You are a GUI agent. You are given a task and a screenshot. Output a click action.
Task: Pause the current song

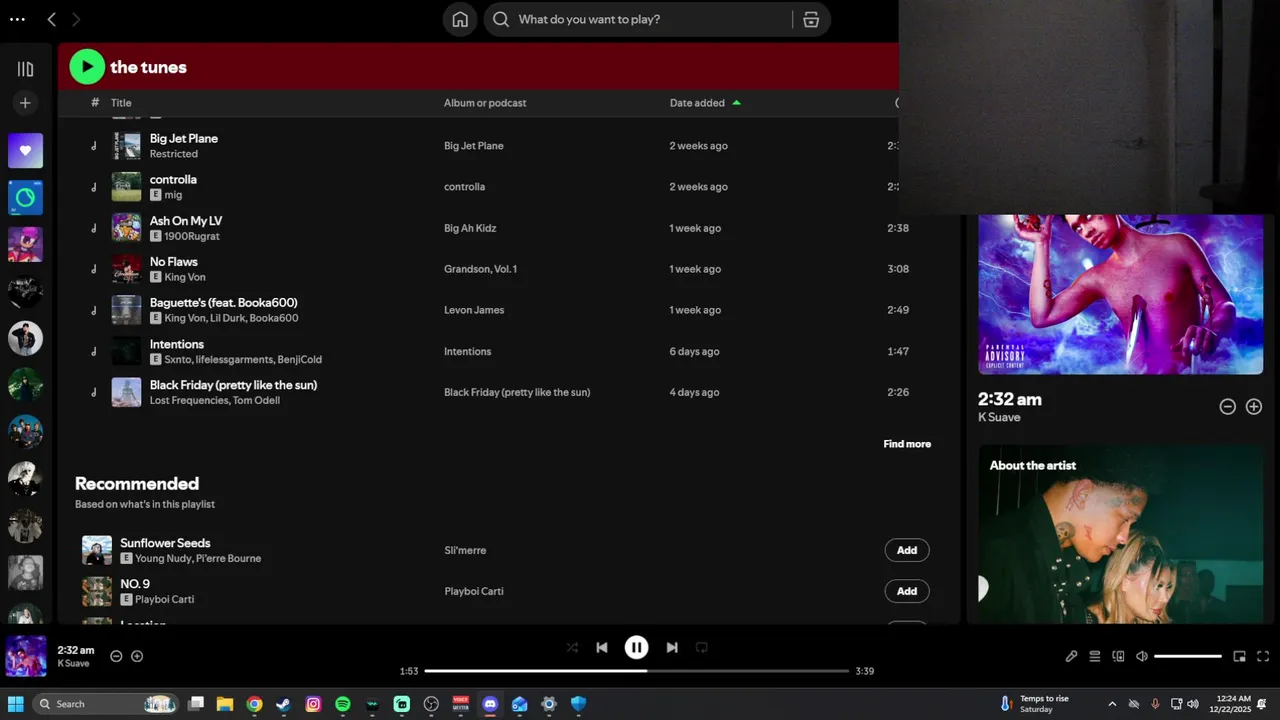(637, 647)
